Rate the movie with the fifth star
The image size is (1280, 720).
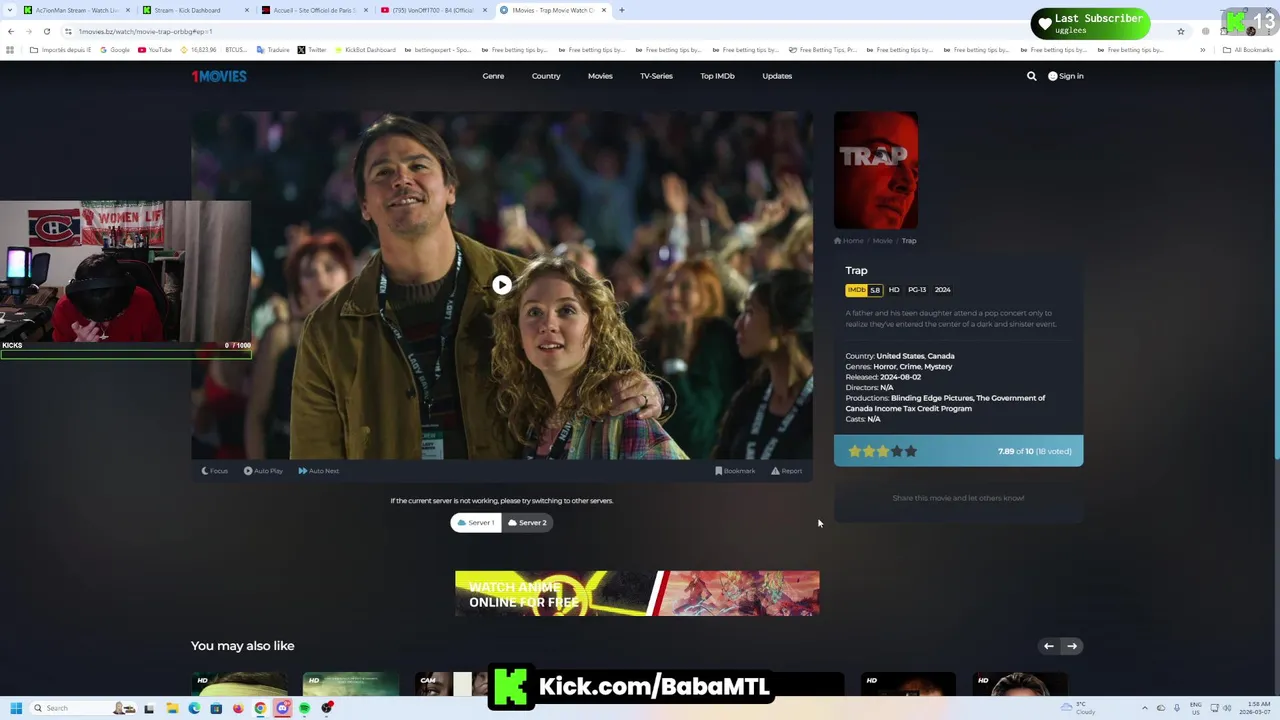[911, 451]
